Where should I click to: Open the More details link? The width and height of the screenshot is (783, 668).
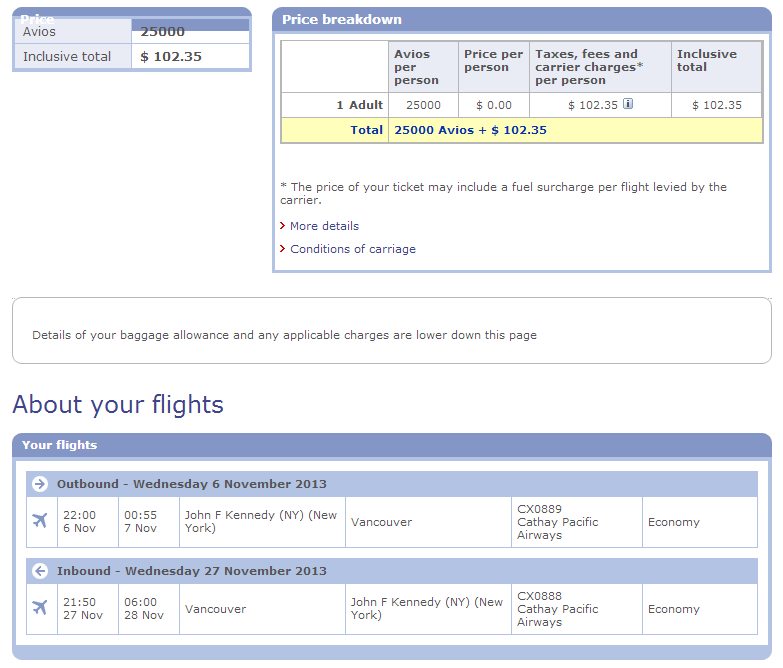coord(325,226)
